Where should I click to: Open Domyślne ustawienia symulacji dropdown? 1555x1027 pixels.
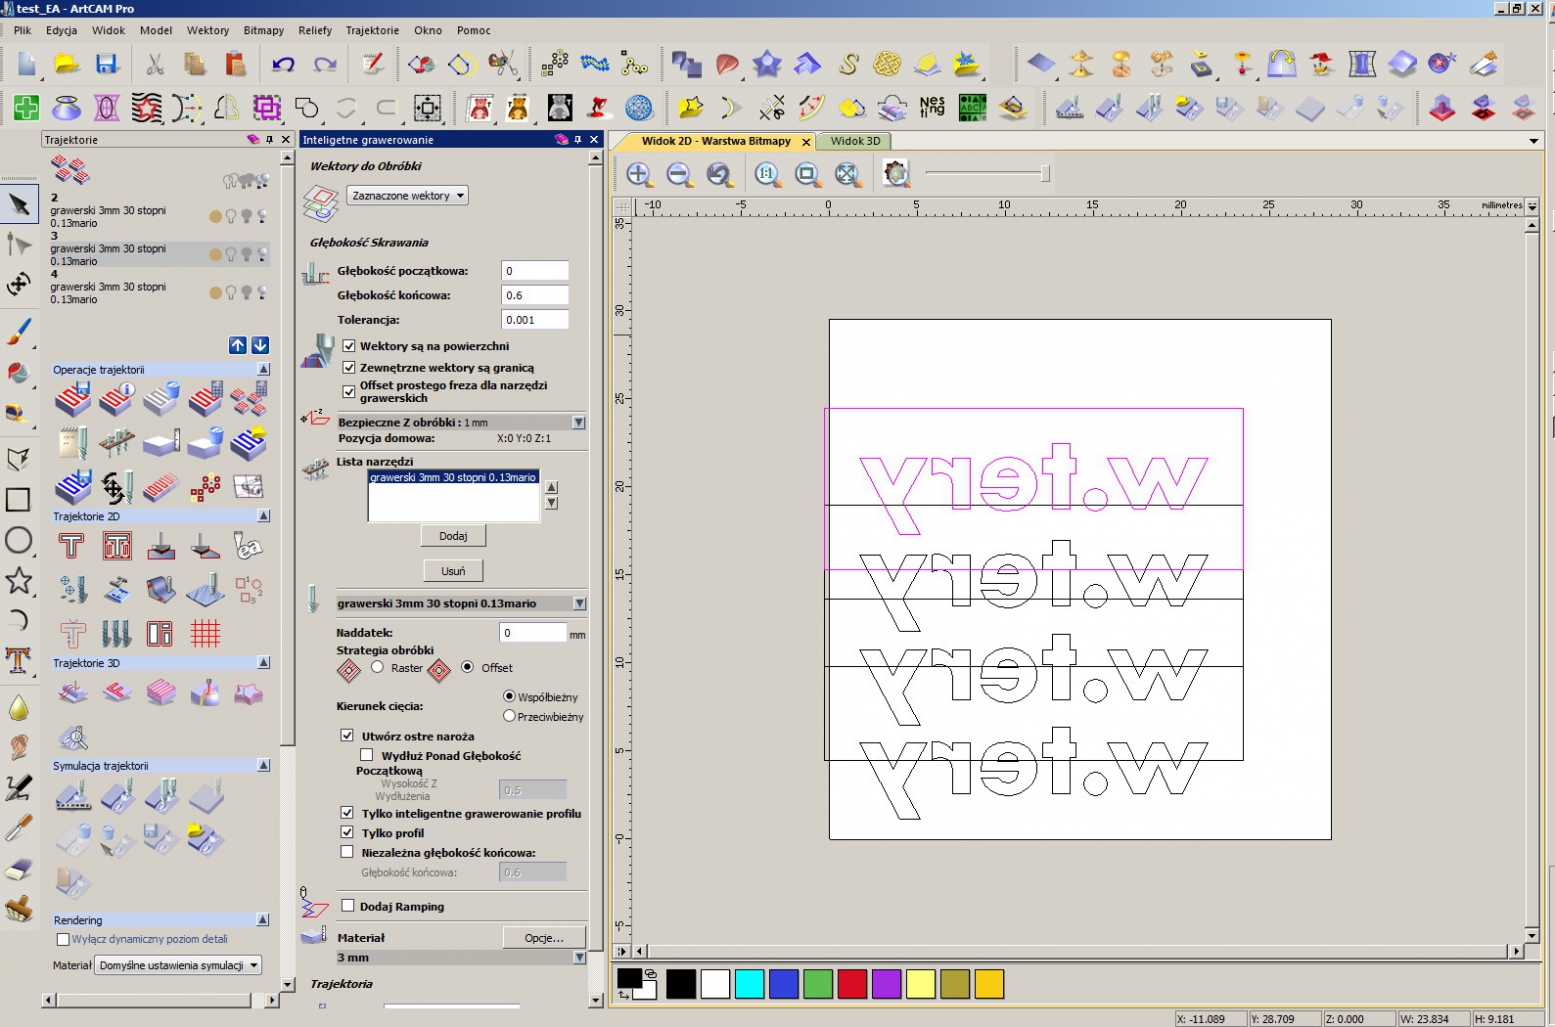click(179, 965)
